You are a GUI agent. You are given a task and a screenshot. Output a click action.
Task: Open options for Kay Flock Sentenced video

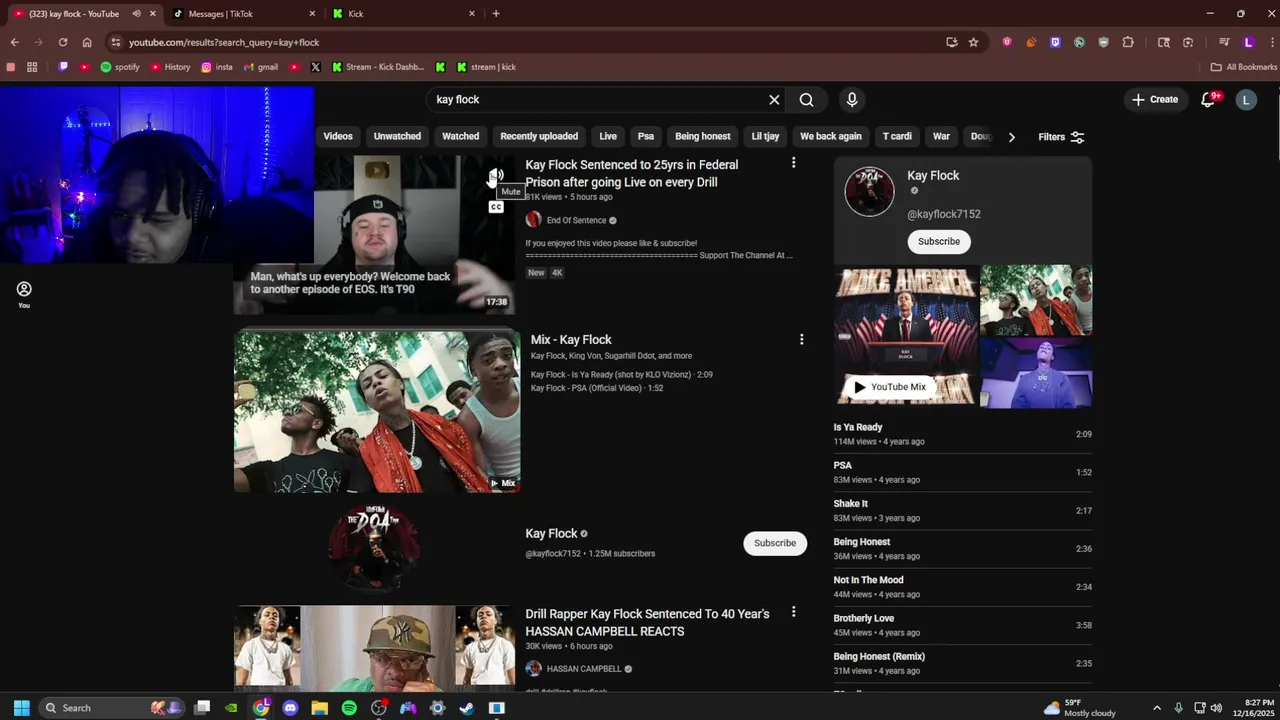pos(794,163)
